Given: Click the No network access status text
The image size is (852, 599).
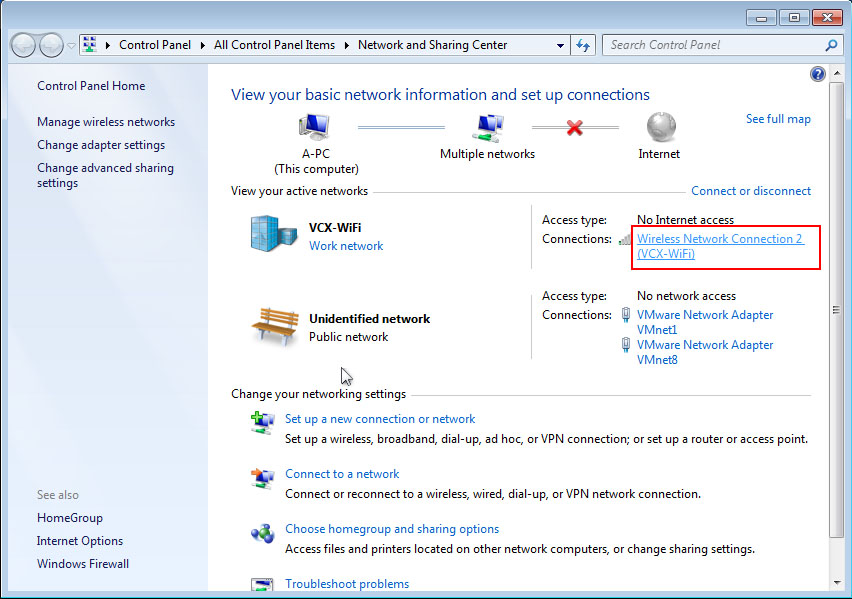Looking at the screenshot, I should click(x=686, y=296).
